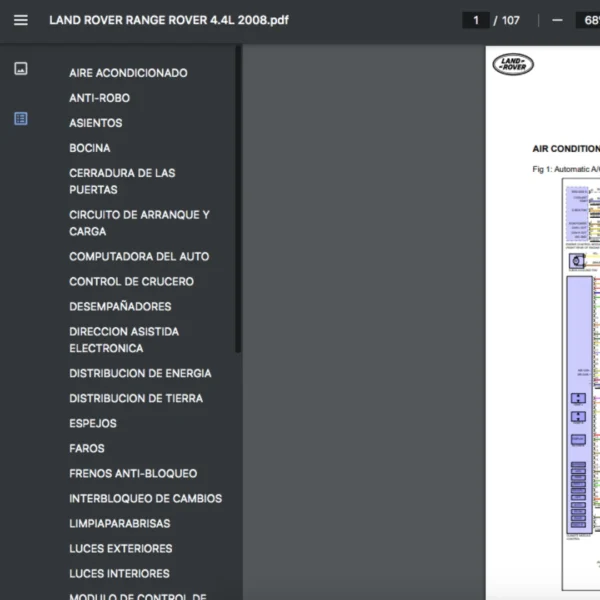Switch to the page thumbnails view icon

coord(21,69)
